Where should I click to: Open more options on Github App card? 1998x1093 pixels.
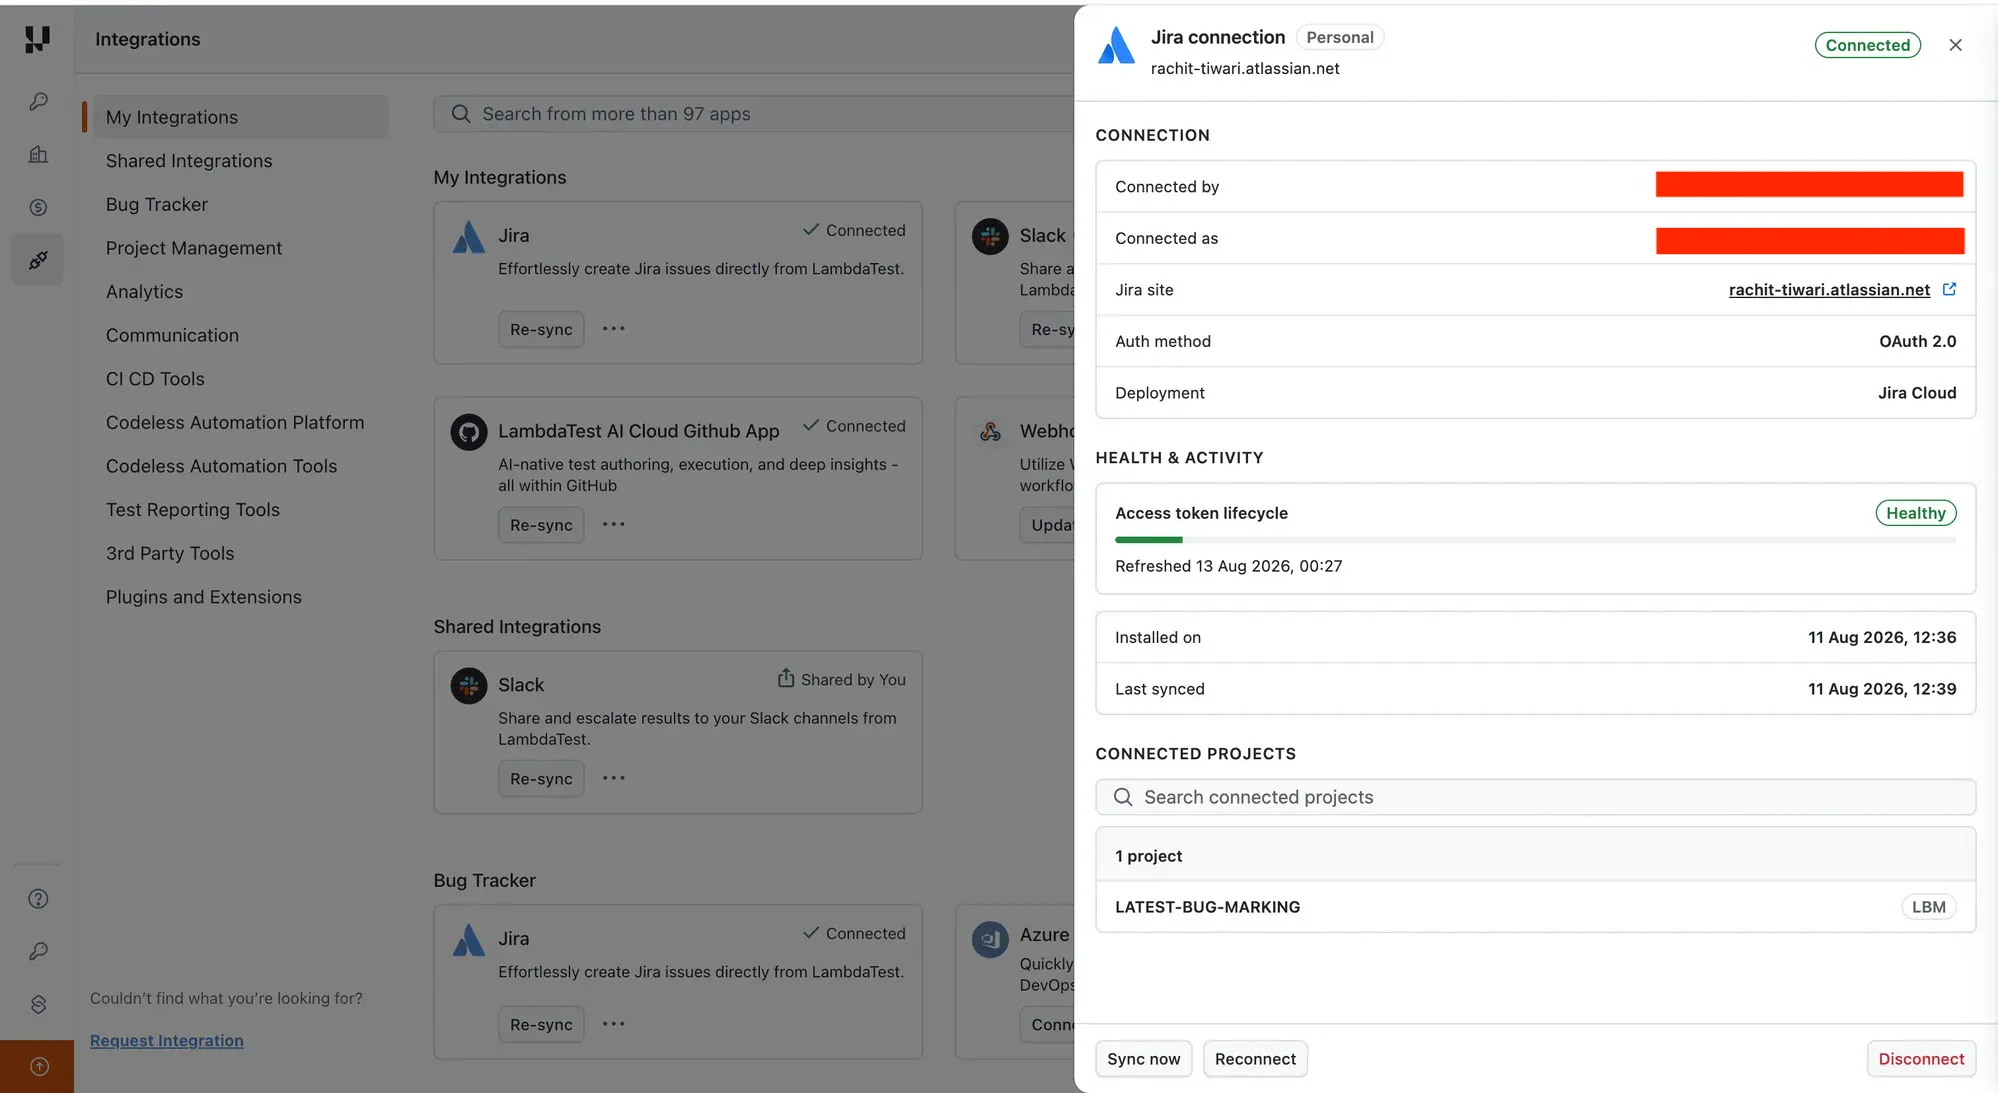(x=613, y=524)
